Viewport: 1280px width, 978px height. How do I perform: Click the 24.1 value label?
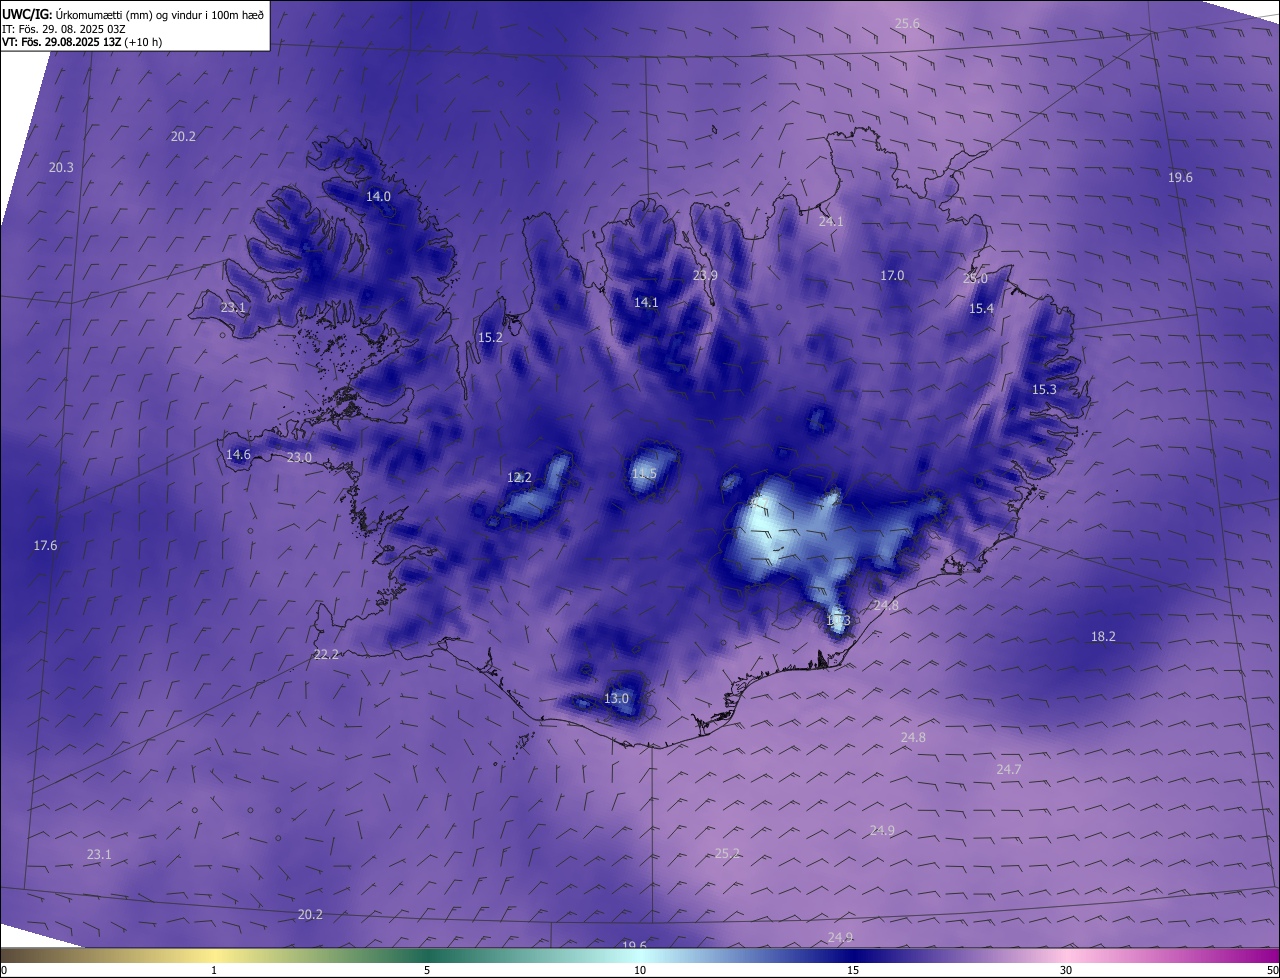(831, 221)
